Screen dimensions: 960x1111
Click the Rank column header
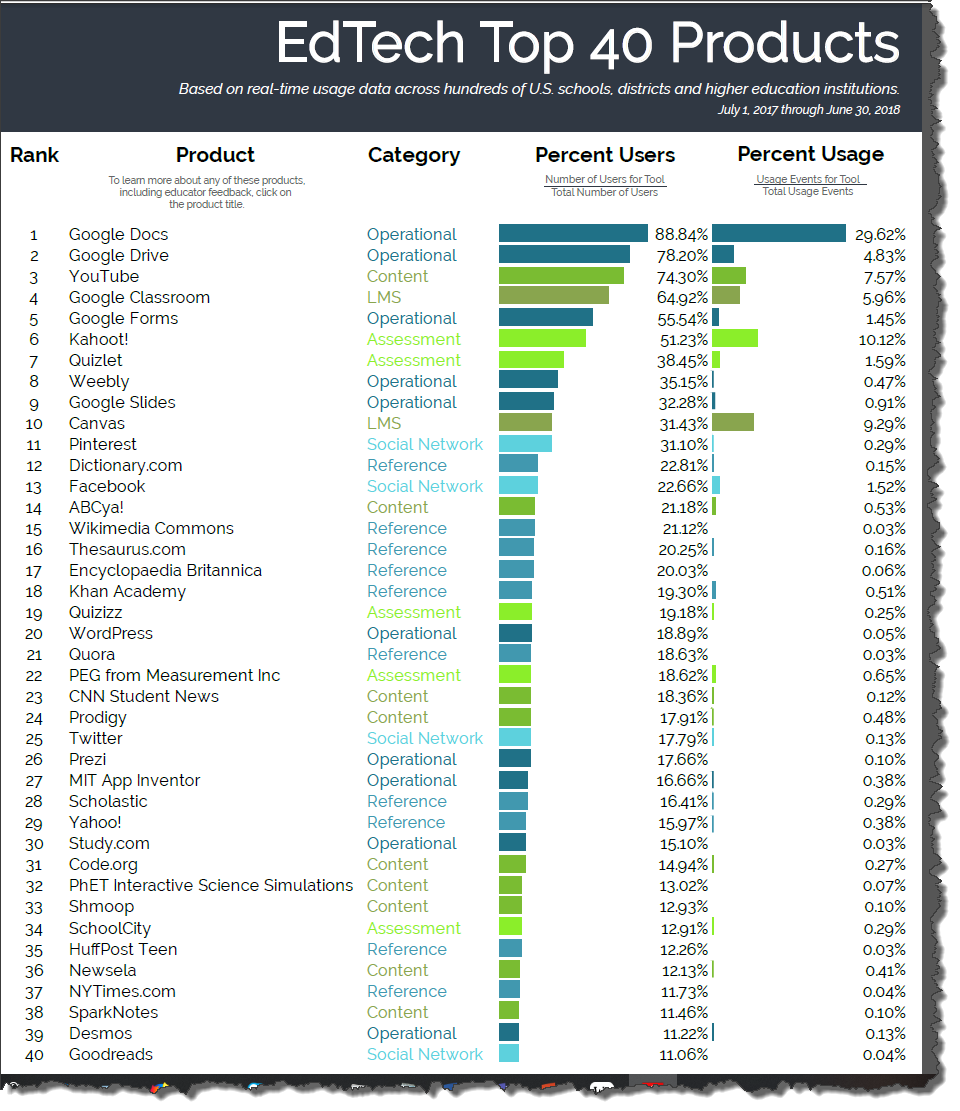click(x=34, y=155)
